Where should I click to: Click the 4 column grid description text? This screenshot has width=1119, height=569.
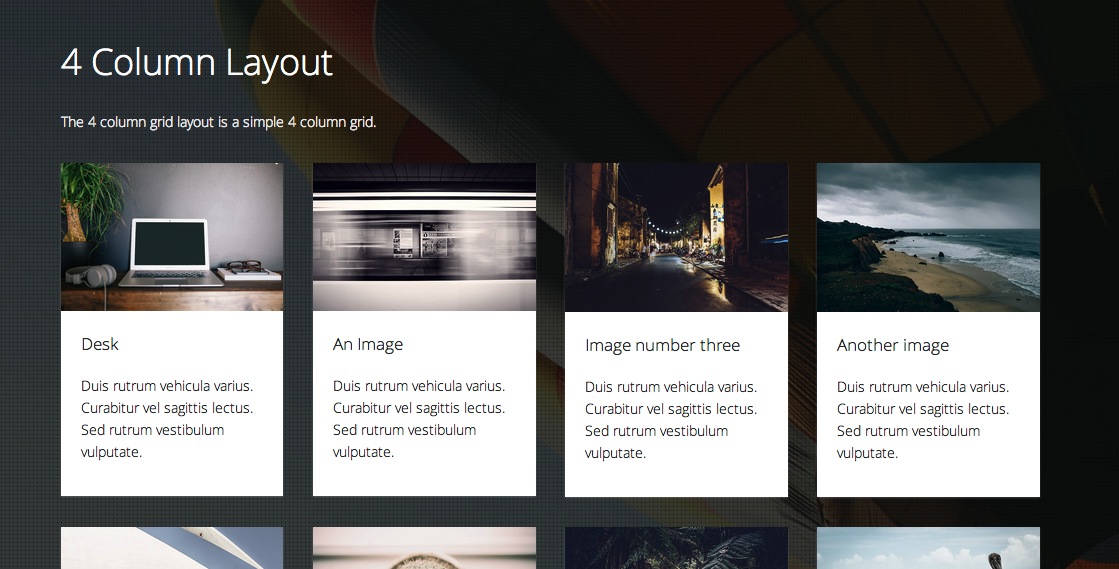click(x=218, y=122)
